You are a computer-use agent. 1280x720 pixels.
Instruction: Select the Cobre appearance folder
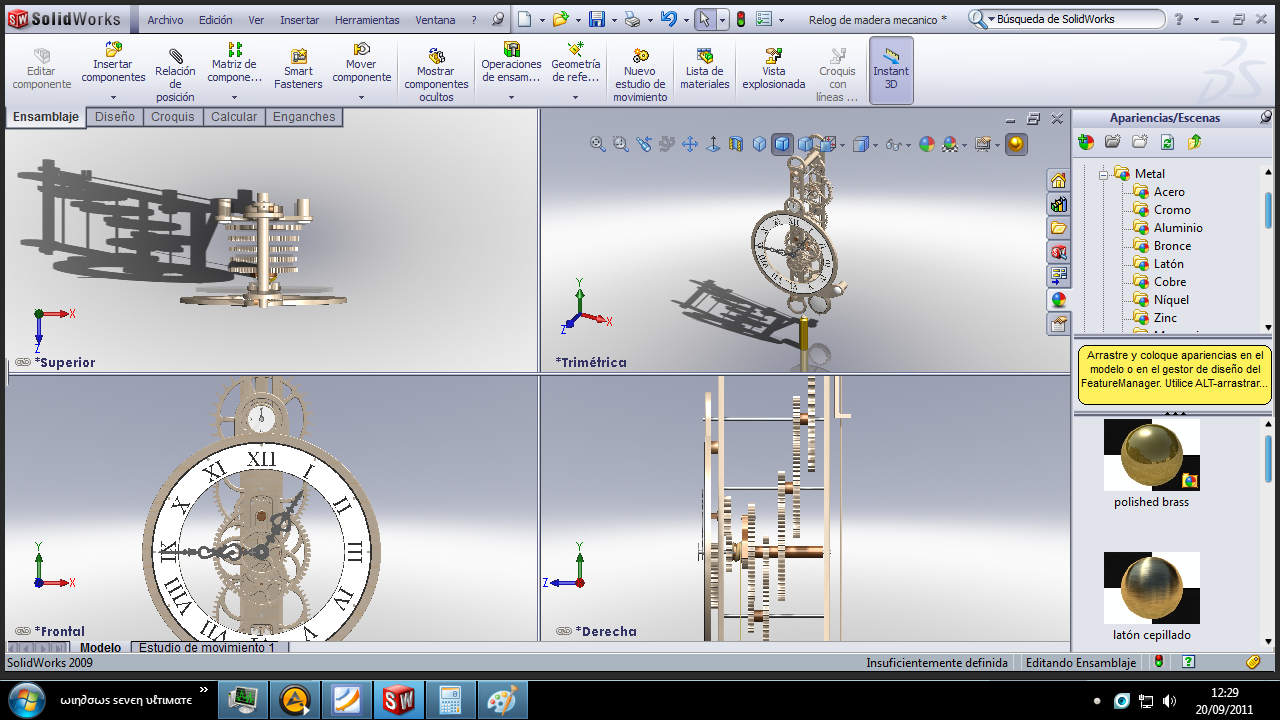(x=1170, y=282)
